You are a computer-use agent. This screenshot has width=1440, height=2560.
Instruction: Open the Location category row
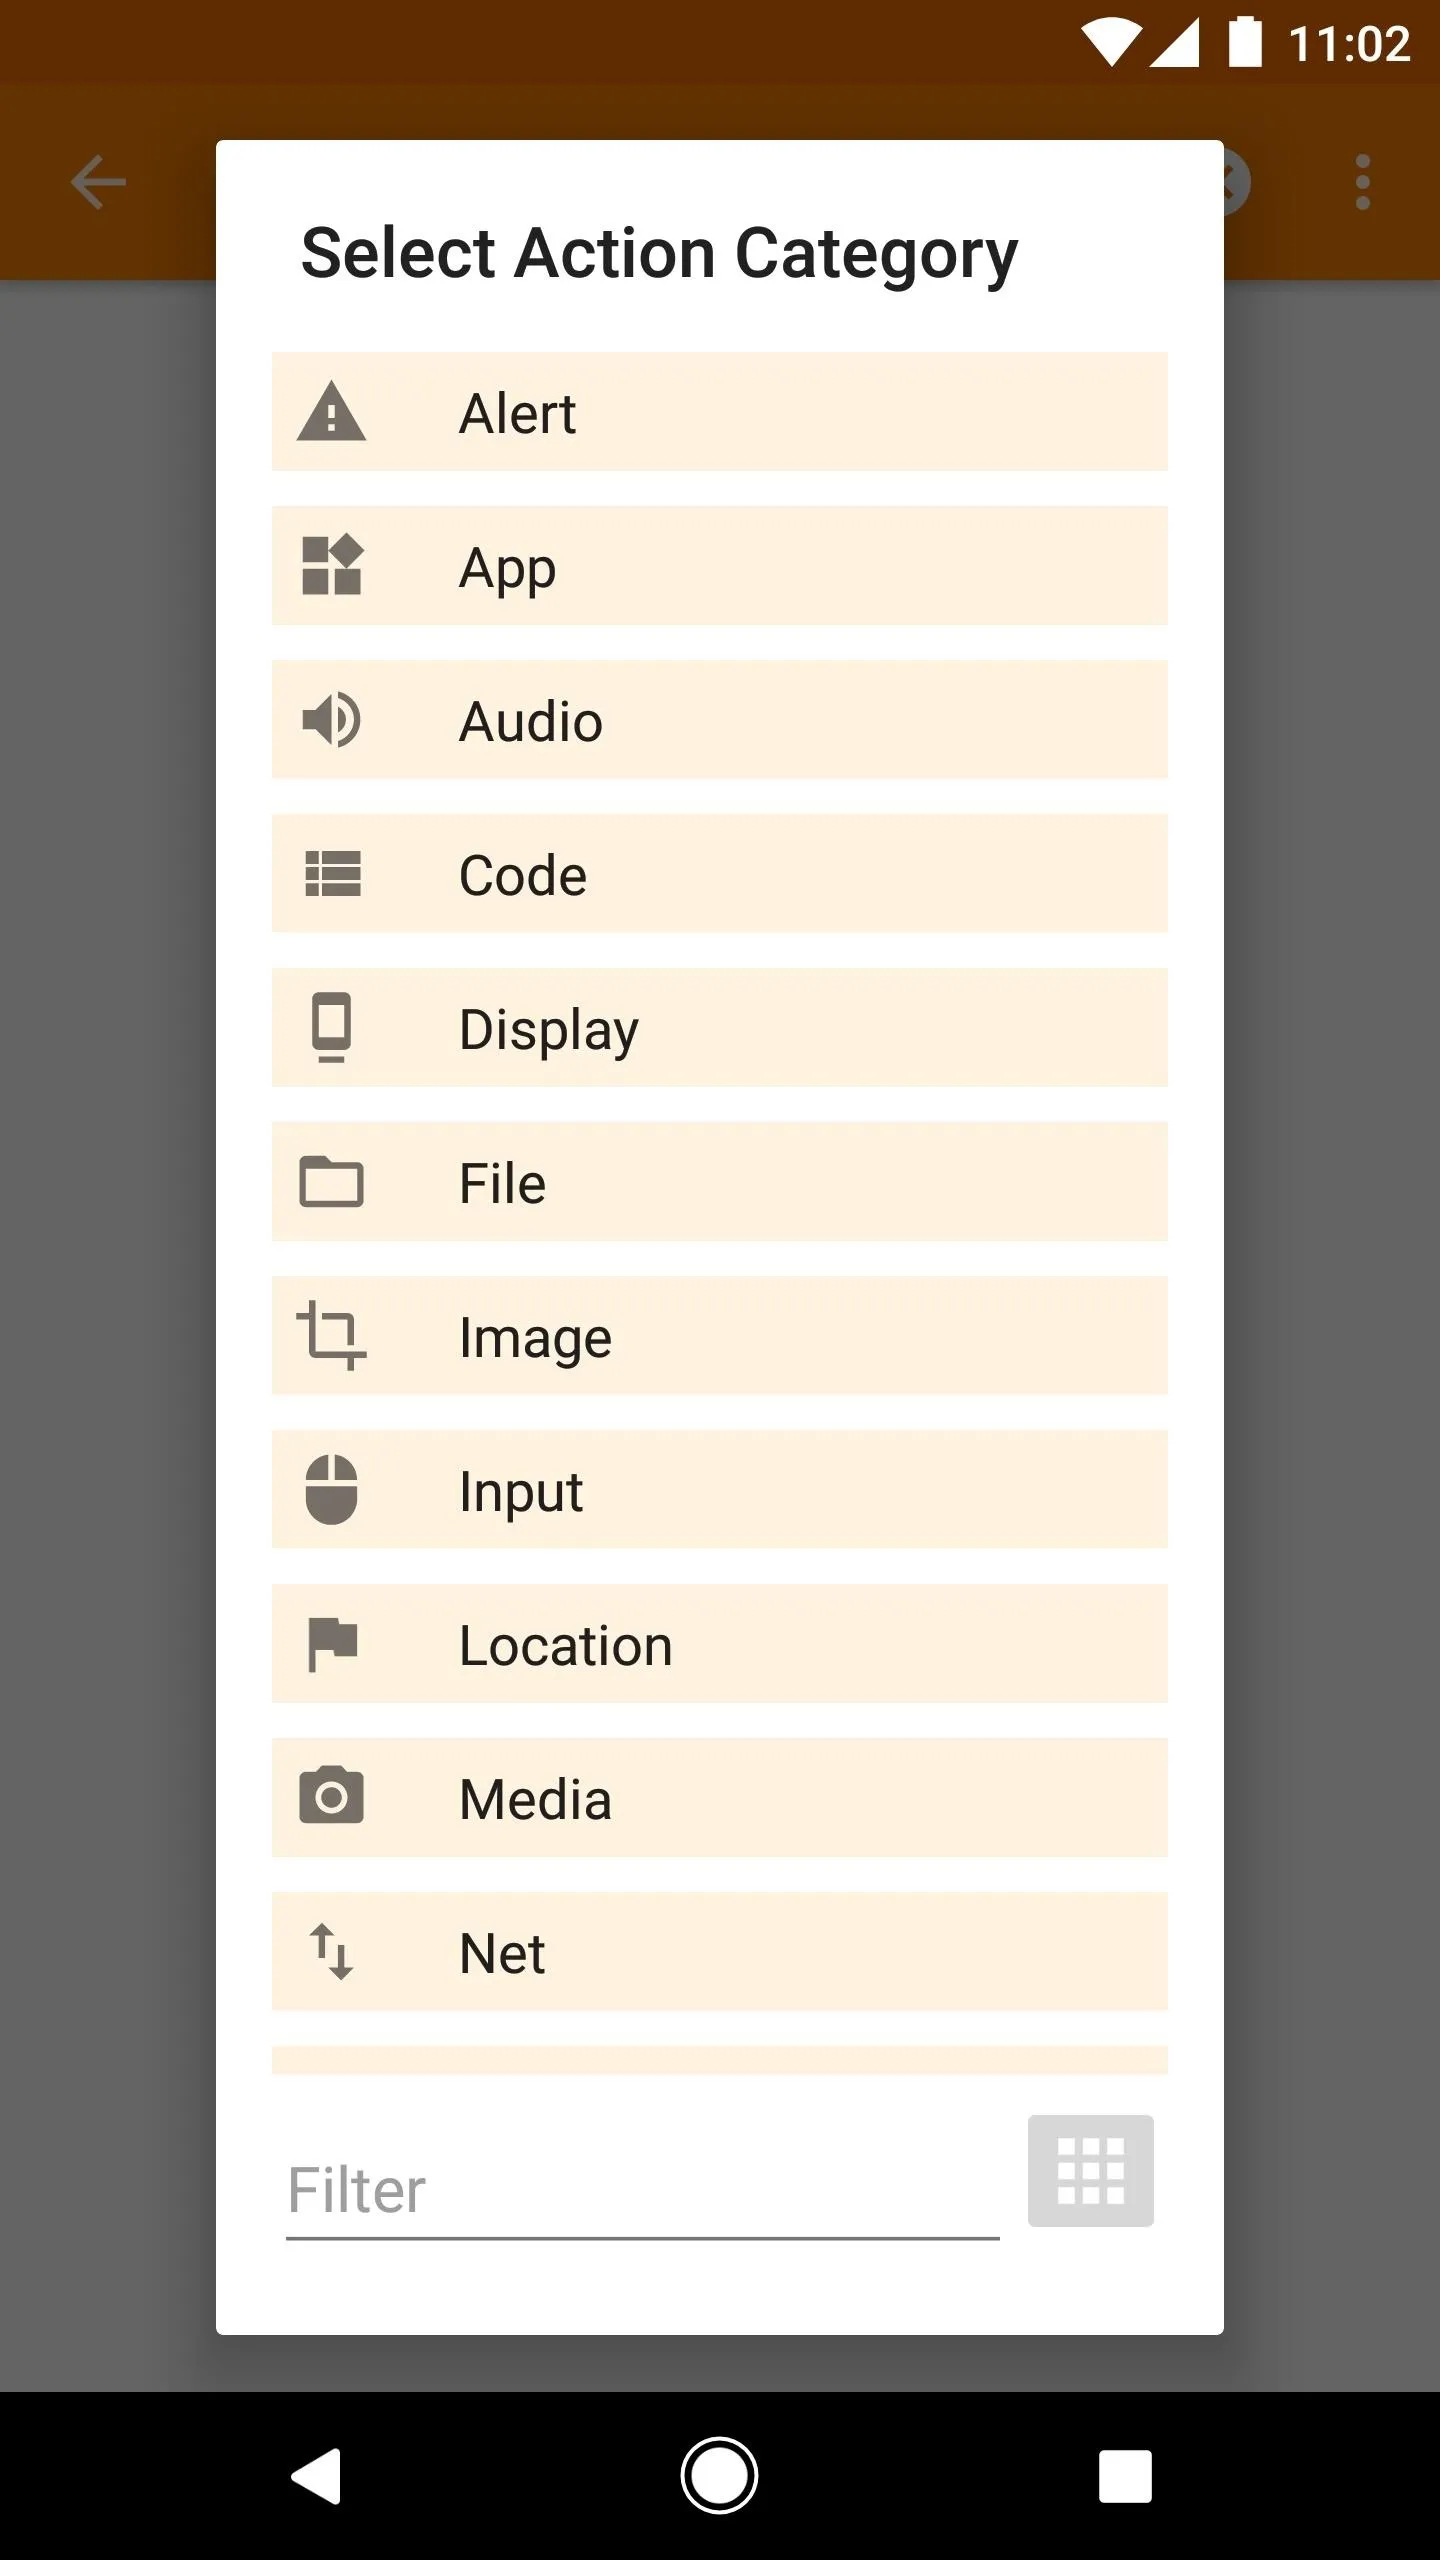(720, 1644)
